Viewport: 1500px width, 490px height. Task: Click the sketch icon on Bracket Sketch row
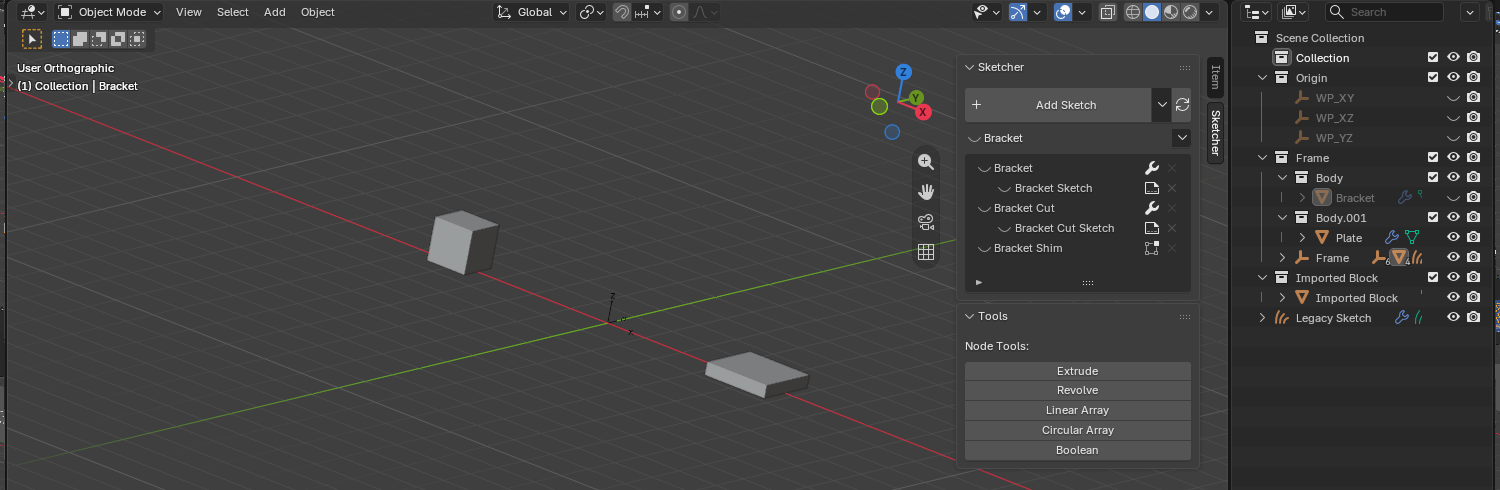click(x=1151, y=188)
